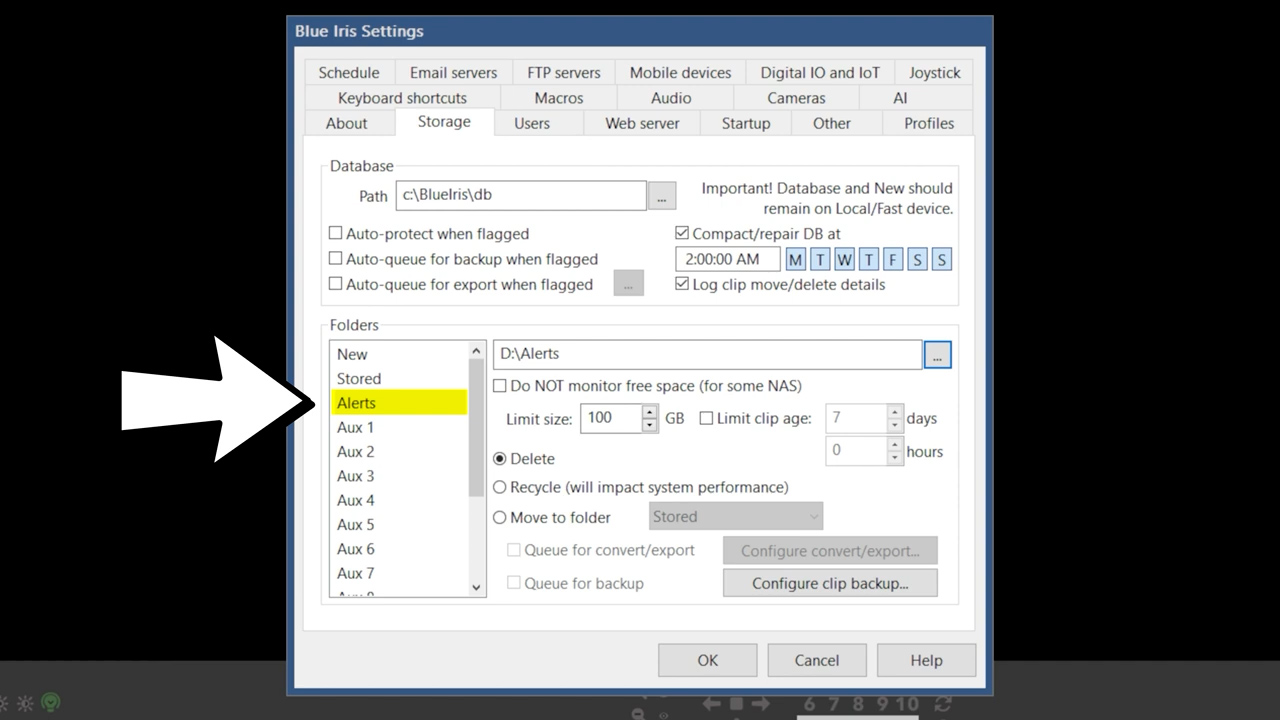Go to the Profiles tab
The width and height of the screenshot is (1280, 720).
click(929, 123)
